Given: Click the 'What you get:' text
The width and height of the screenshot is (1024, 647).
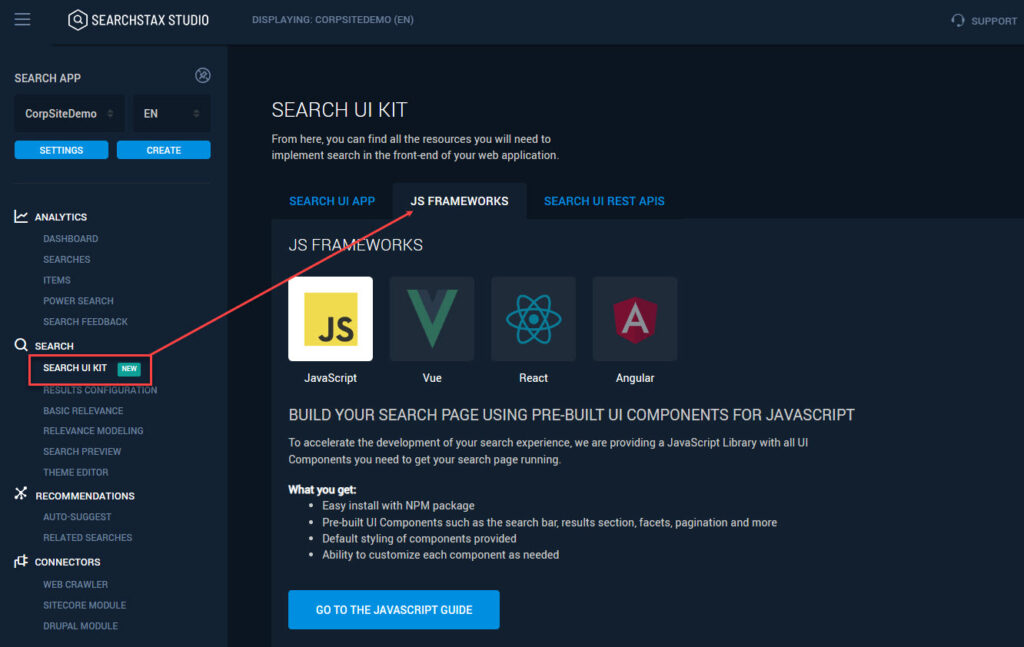Looking at the screenshot, I should pos(323,490).
